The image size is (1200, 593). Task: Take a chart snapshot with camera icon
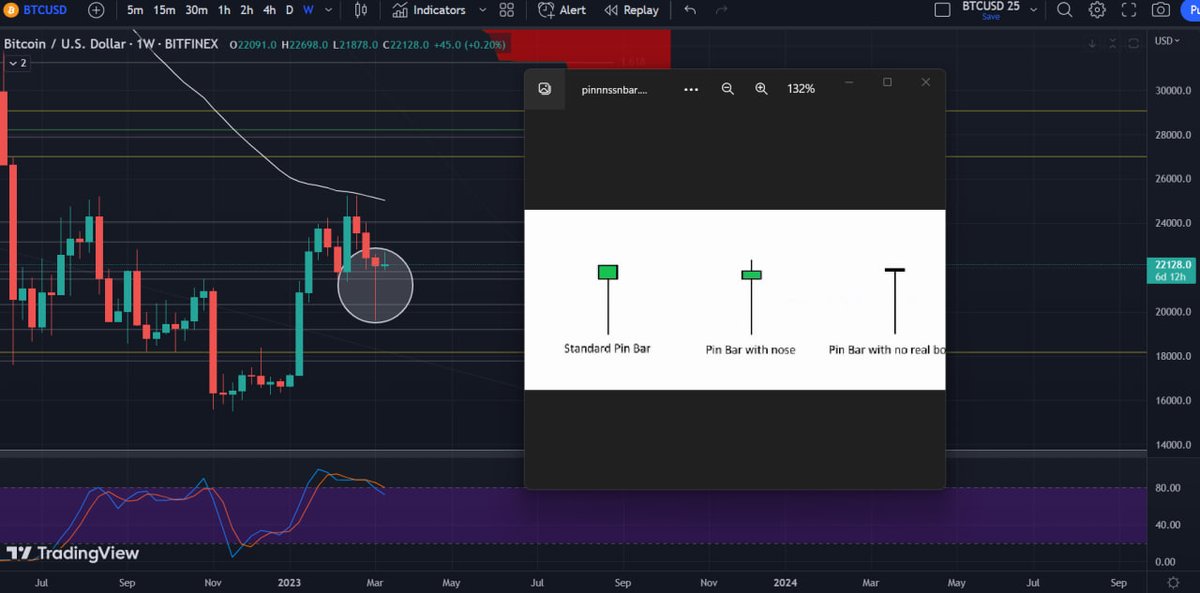click(x=1161, y=10)
